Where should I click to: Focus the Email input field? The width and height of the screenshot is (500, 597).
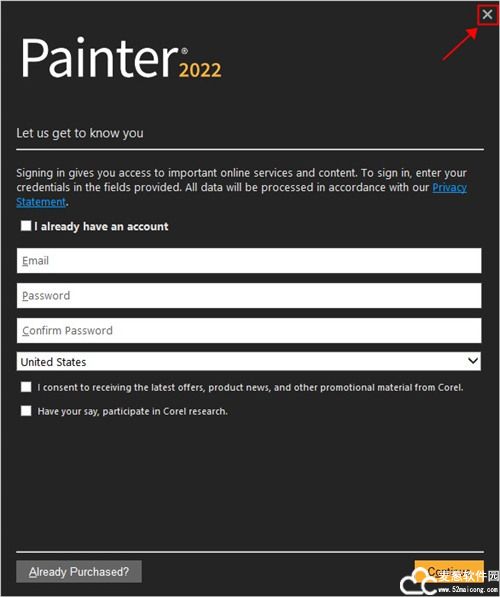click(249, 261)
